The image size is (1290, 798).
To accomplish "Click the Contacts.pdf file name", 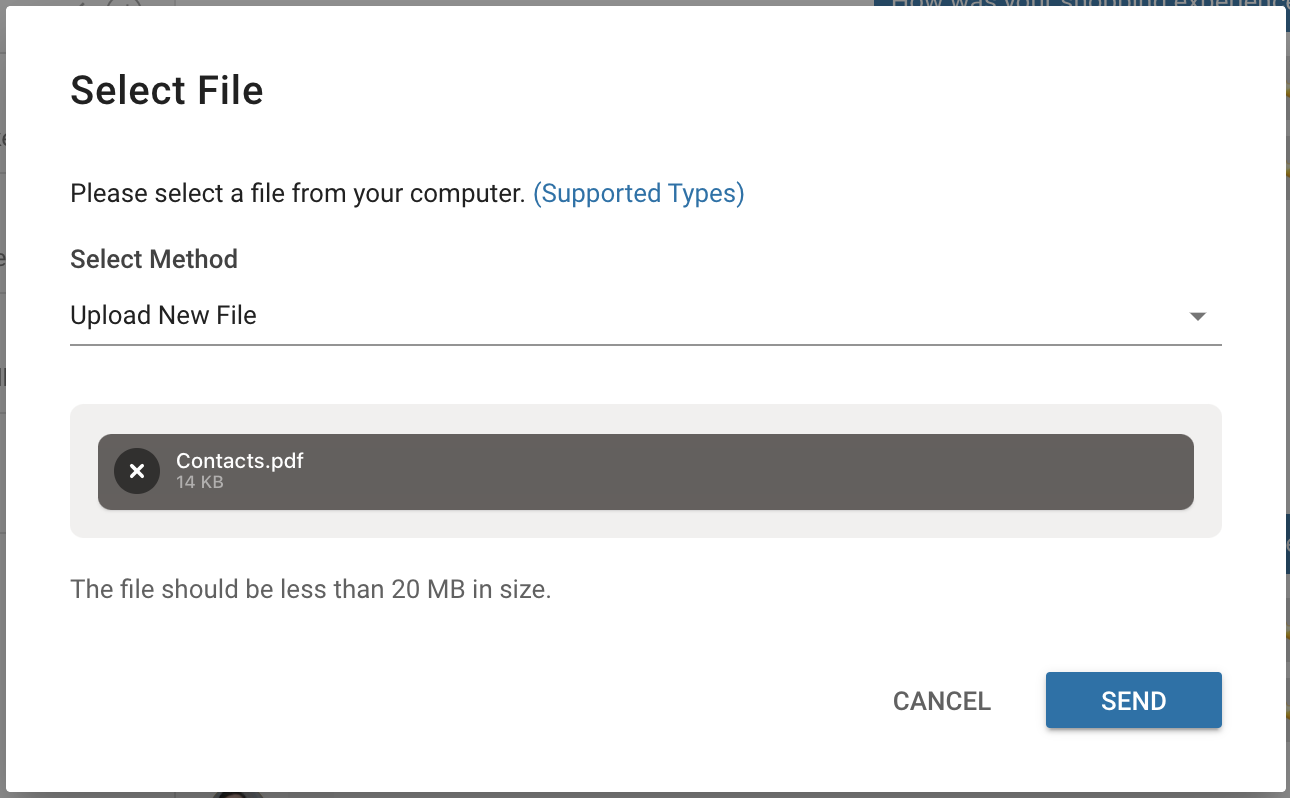I will coord(240,461).
